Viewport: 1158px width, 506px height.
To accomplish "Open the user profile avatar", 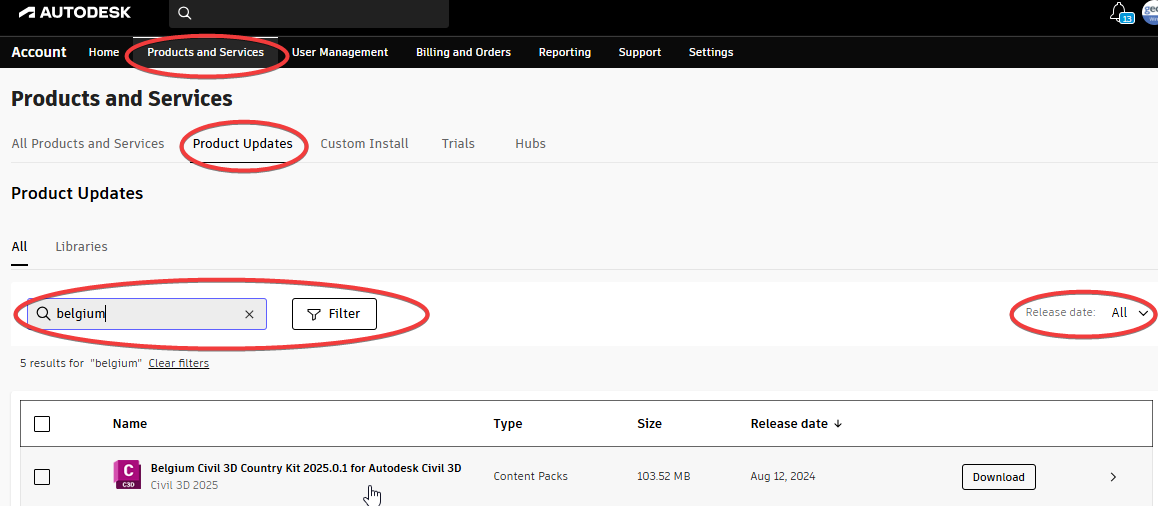I will point(1150,13).
